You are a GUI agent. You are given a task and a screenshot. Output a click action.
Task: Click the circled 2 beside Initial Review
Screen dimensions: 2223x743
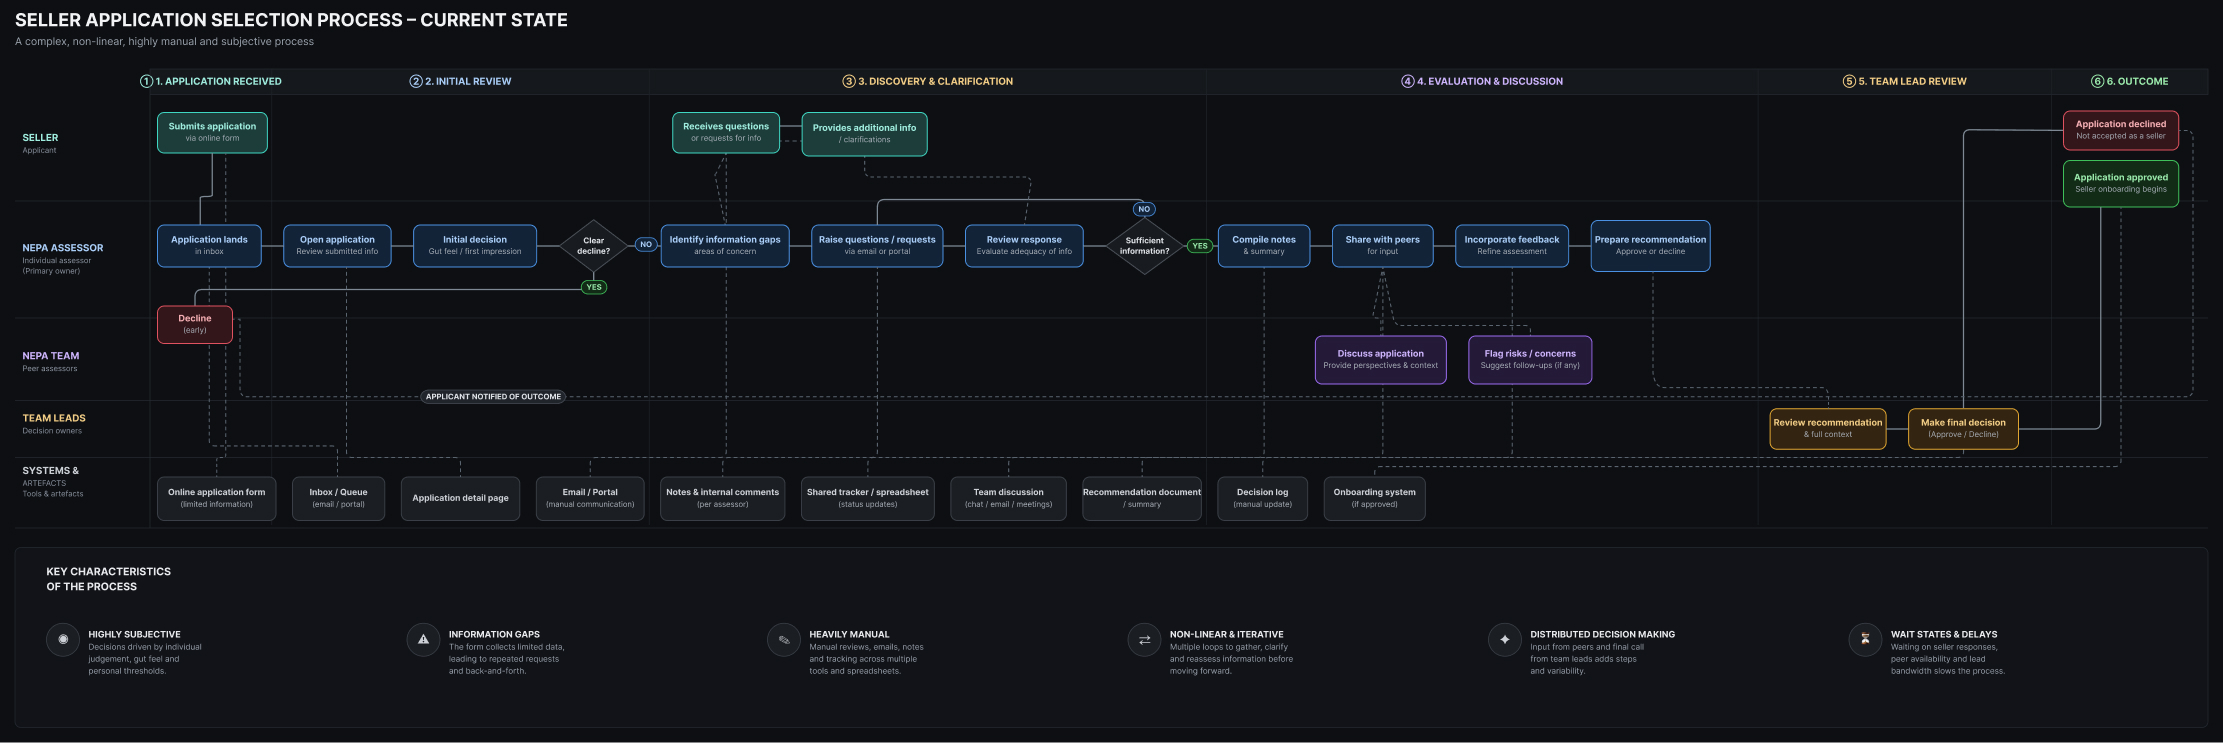pyautogui.click(x=416, y=81)
